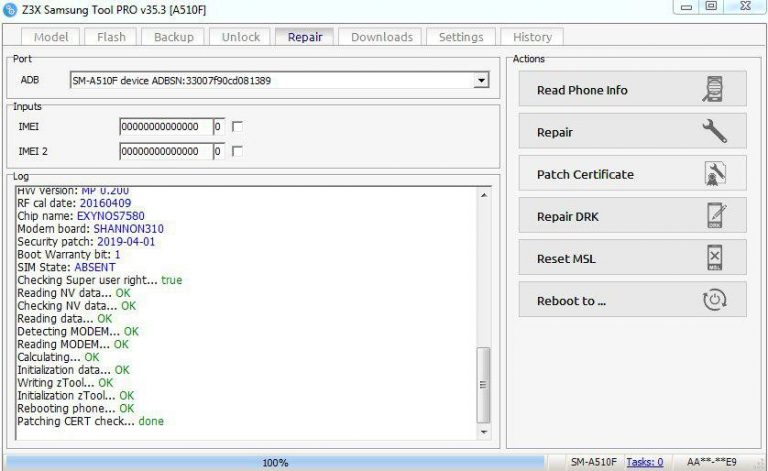768x471 pixels.
Task: Click the log scroll down arrow
Action: coord(483,432)
